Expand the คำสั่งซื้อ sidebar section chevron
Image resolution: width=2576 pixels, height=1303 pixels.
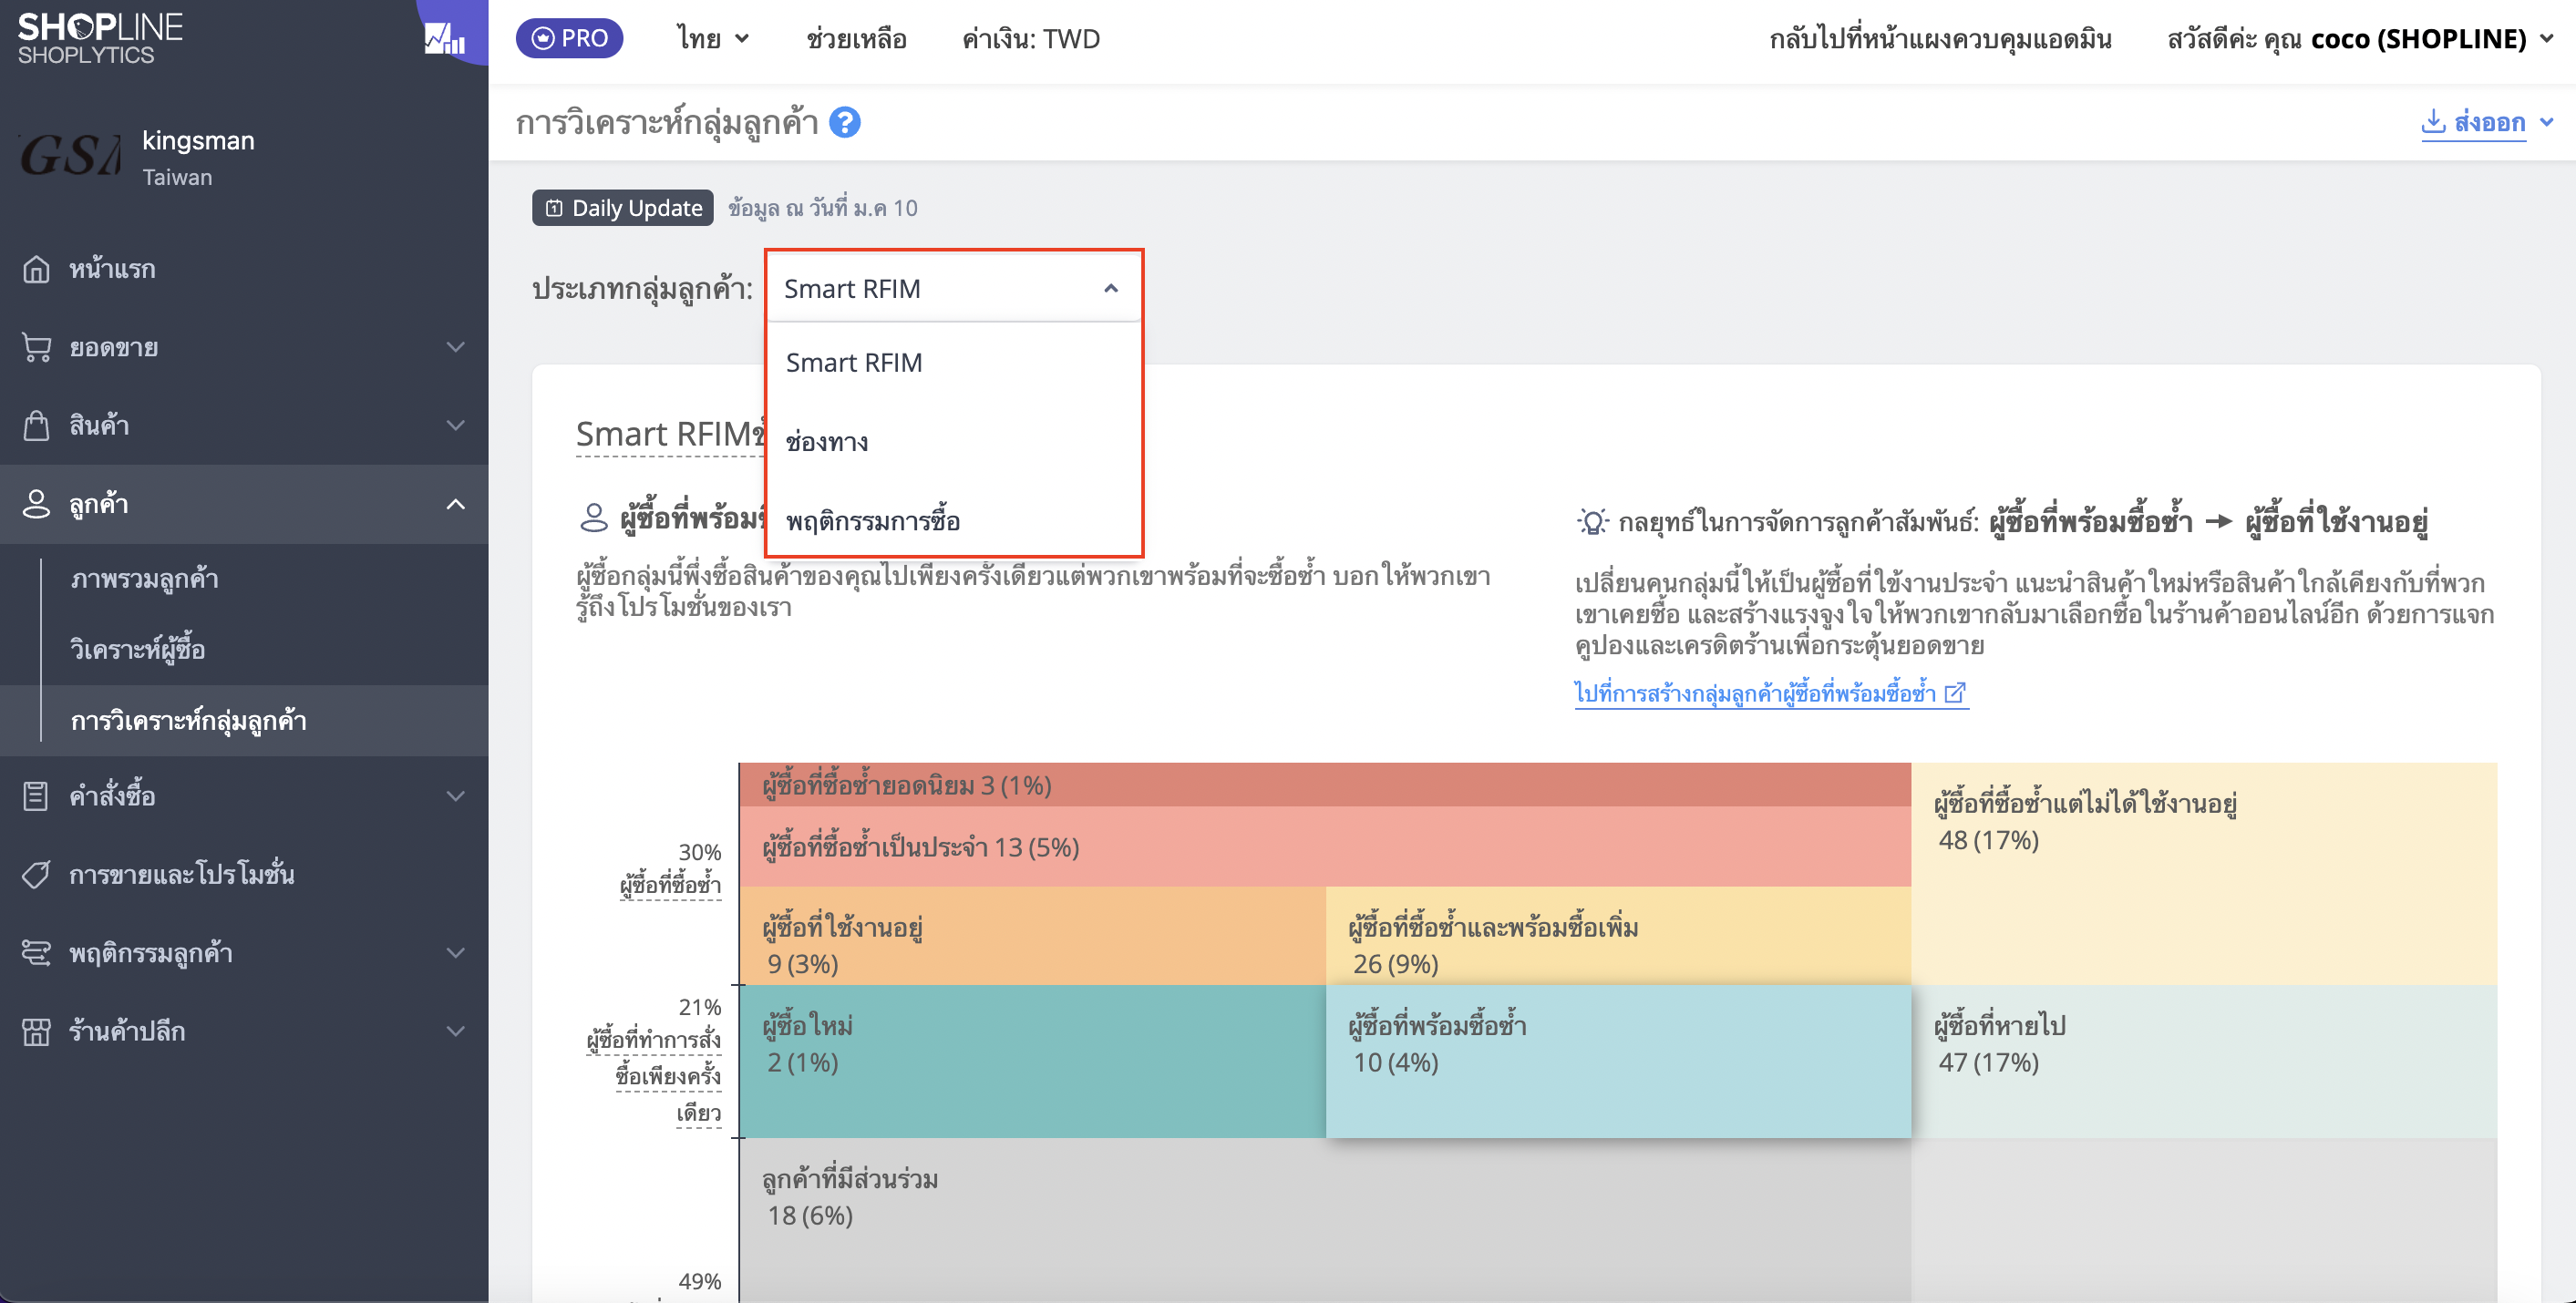(x=456, y=796)
